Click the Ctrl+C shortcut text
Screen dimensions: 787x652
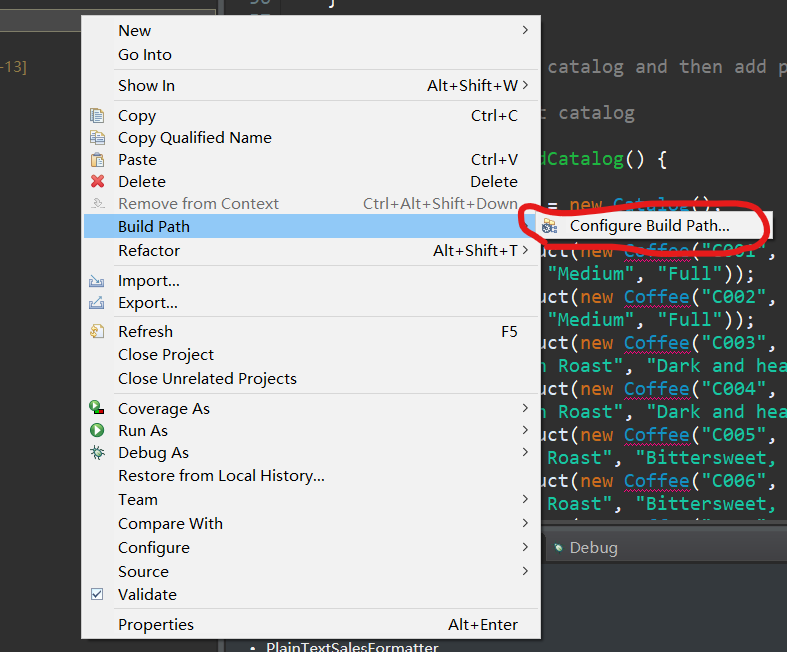click(494, 115)
